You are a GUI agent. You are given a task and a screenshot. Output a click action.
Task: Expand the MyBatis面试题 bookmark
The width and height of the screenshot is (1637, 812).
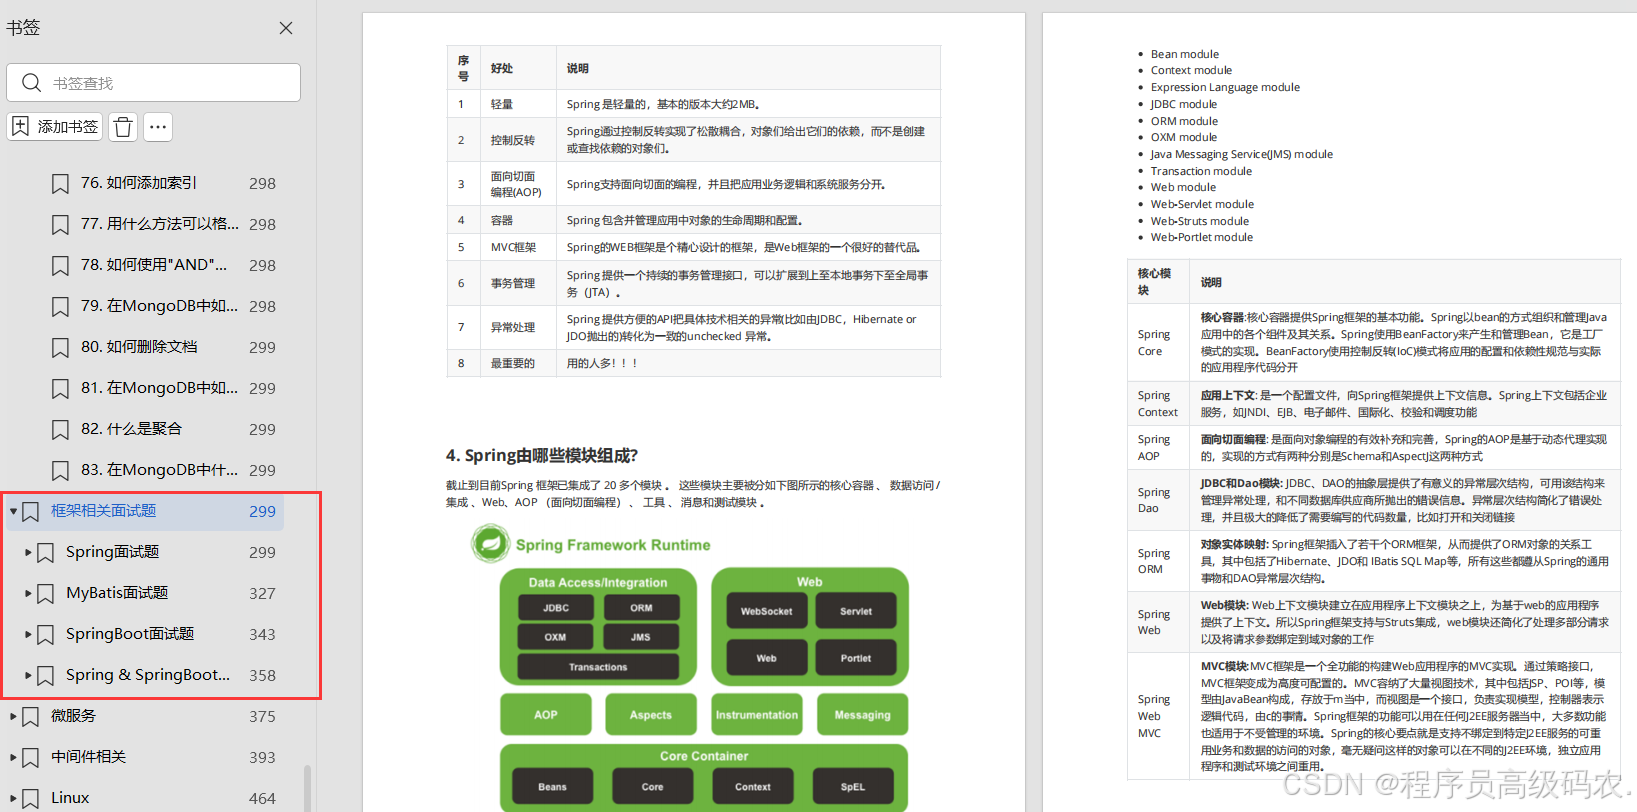click(x=28, y=593)
